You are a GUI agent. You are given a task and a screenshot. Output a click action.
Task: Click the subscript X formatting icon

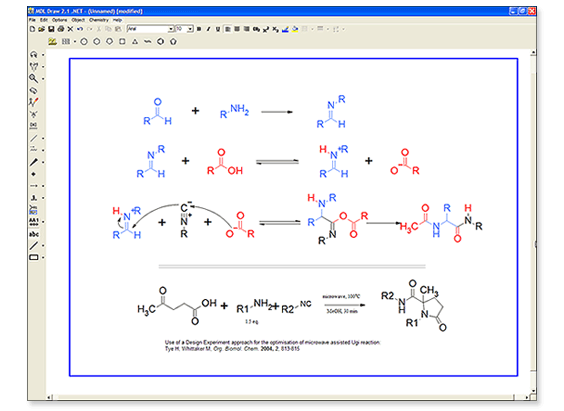pos(275,29)
